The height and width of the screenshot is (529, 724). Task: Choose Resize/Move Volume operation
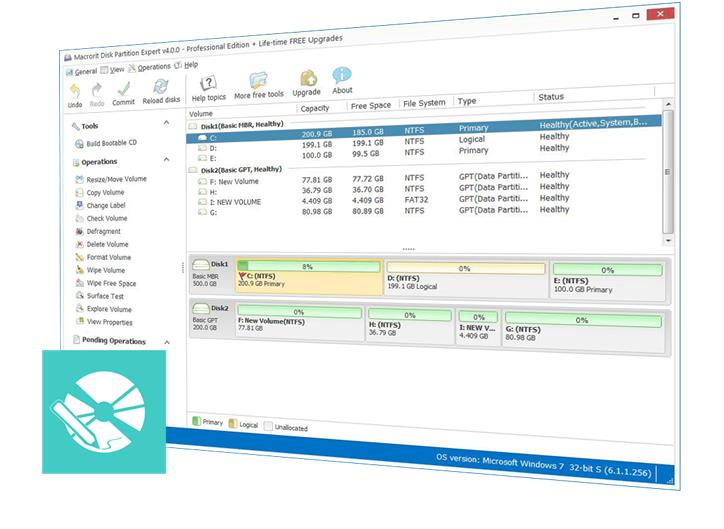point(111,179)
